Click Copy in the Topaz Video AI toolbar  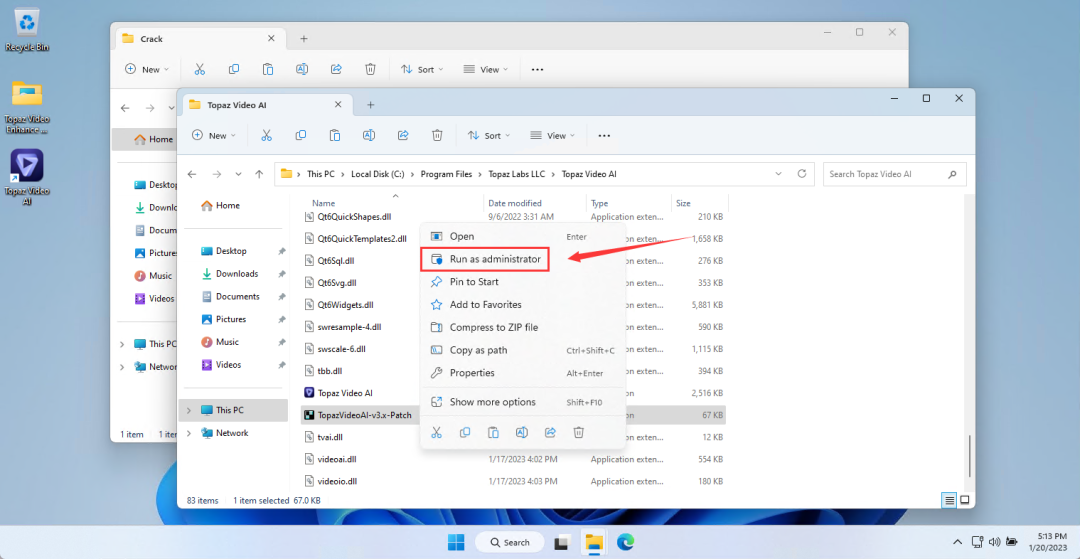(300, 136)
